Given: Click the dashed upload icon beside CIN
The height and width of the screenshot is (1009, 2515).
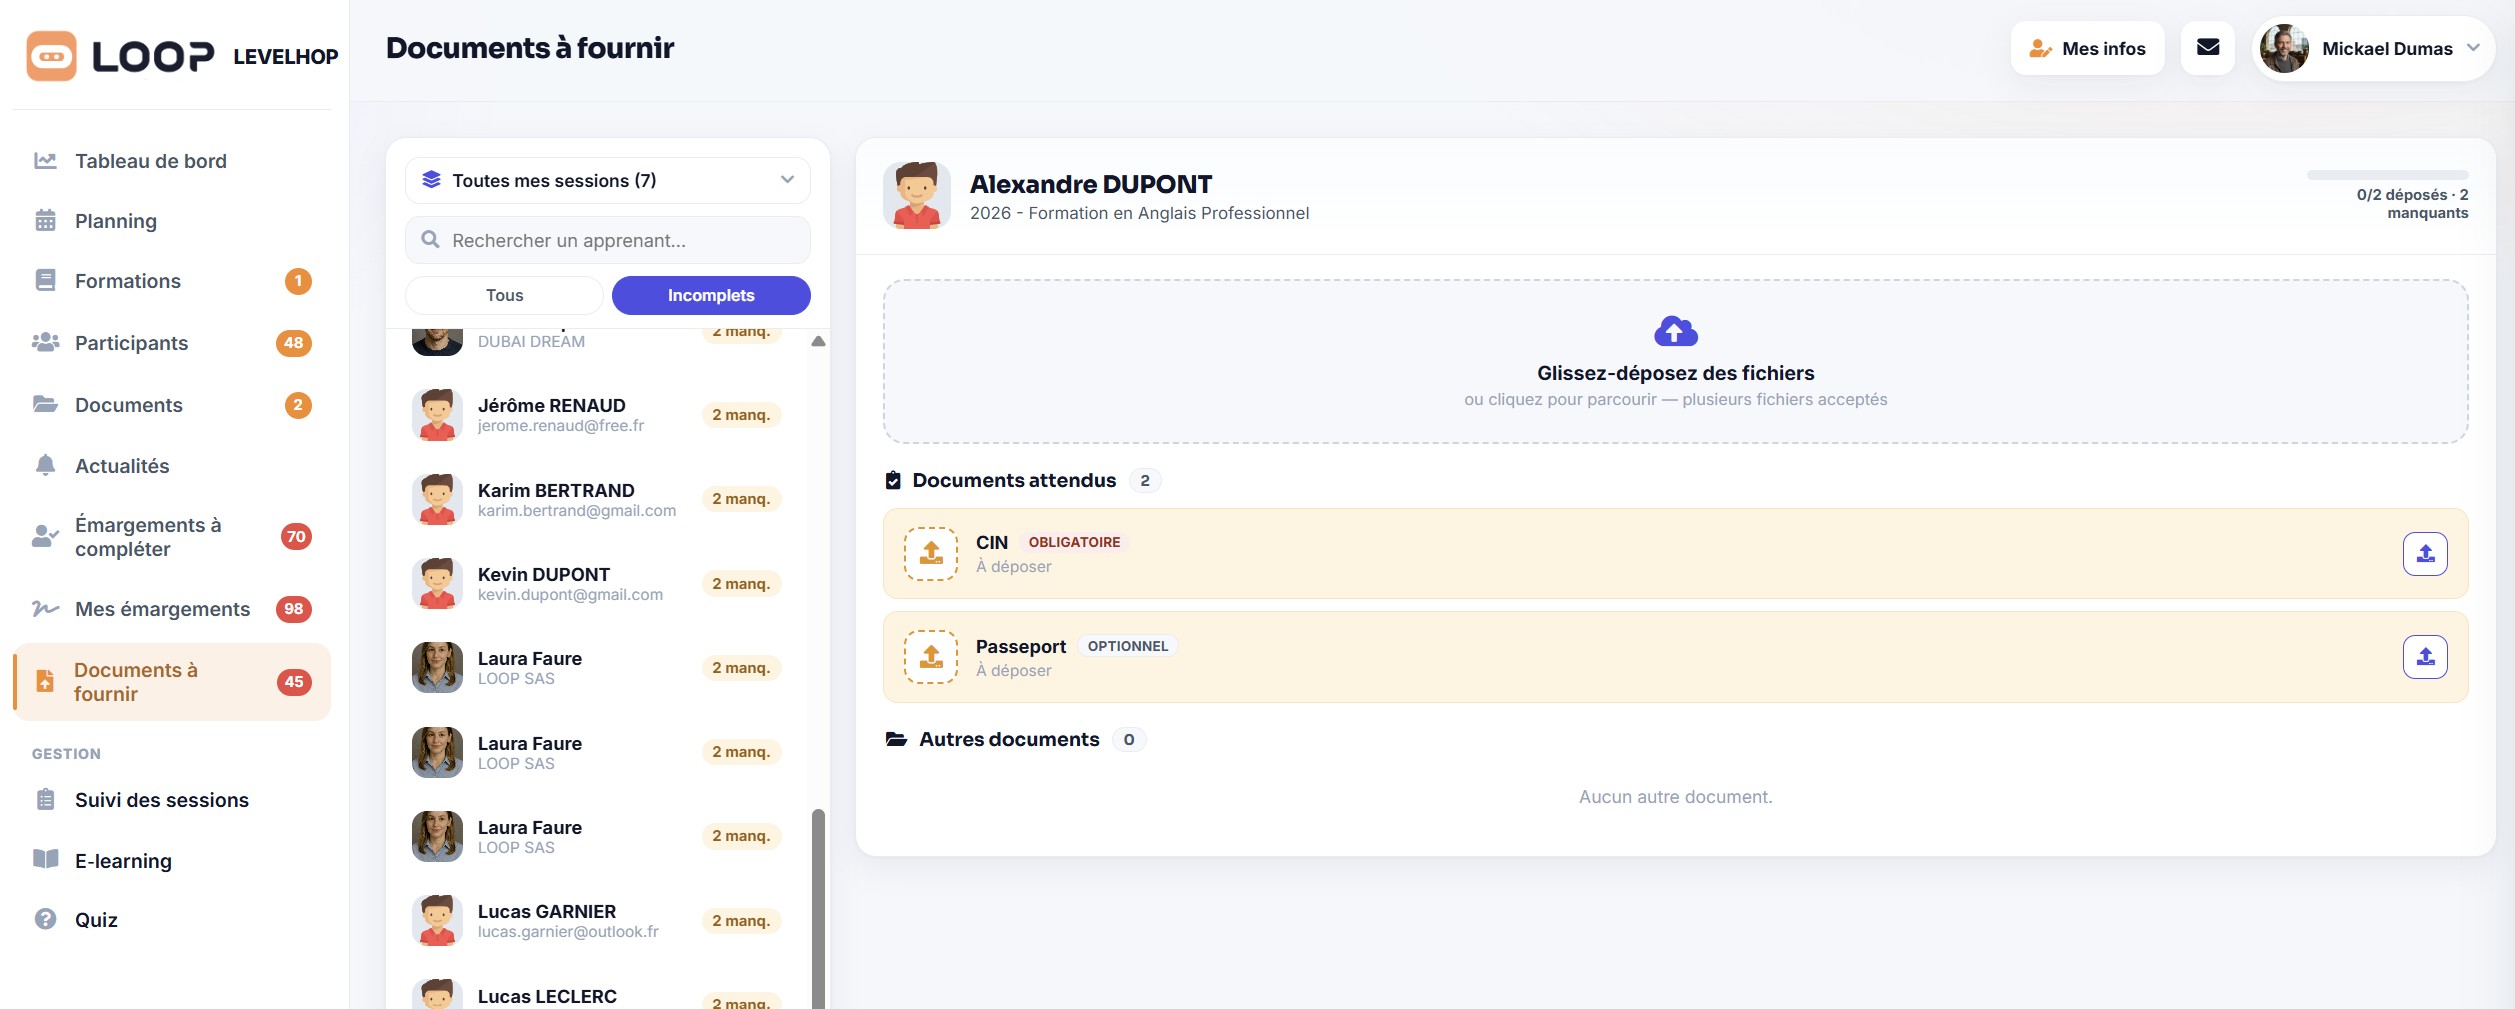Looking at the screenshot, I should coord(931,554).
